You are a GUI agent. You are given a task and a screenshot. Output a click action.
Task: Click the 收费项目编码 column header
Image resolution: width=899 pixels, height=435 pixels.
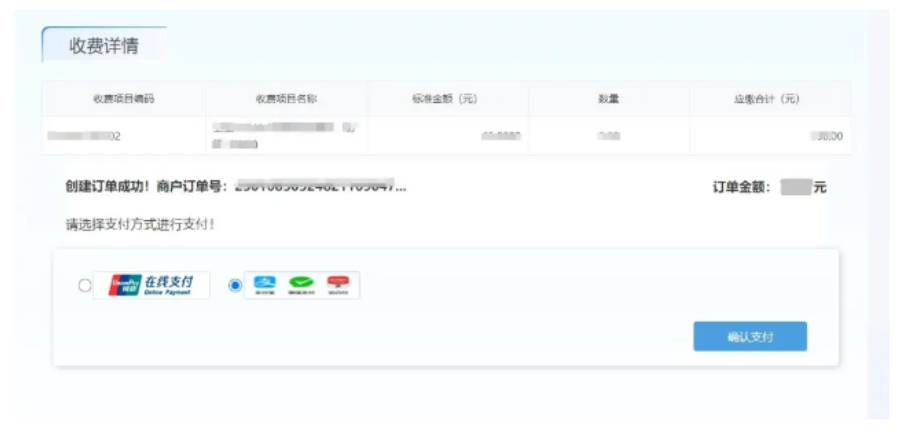[123, 99]
